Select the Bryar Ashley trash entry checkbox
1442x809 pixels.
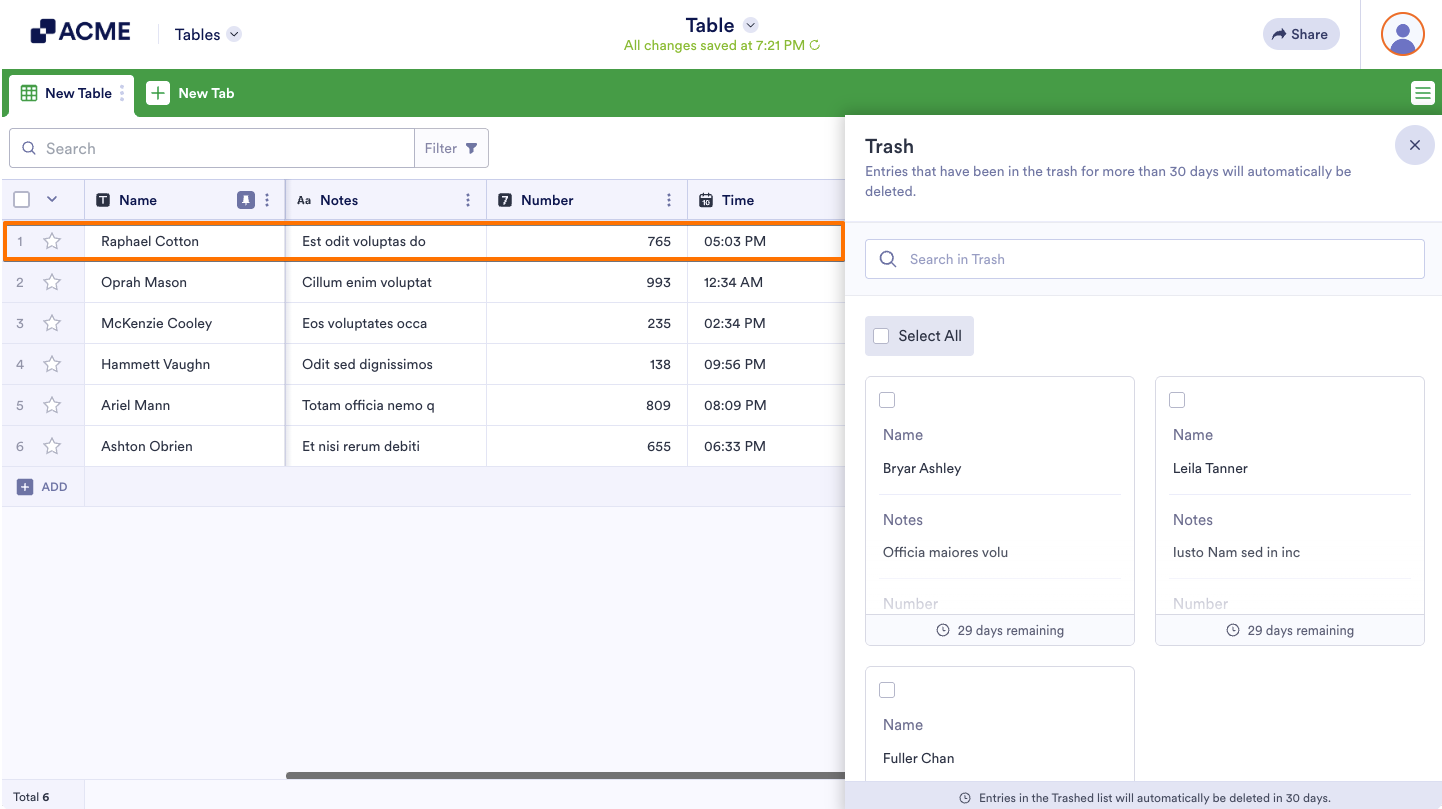(x=887, y=400)
